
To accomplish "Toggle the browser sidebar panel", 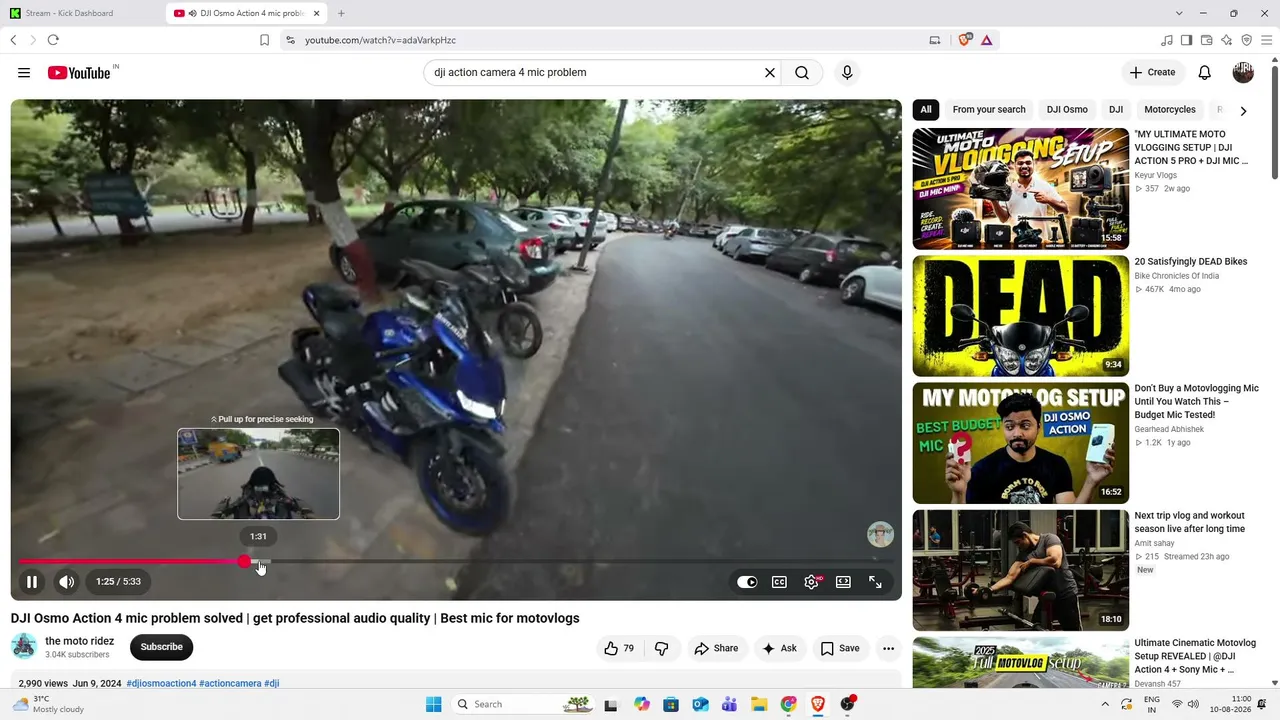I will coord(1186,40).
